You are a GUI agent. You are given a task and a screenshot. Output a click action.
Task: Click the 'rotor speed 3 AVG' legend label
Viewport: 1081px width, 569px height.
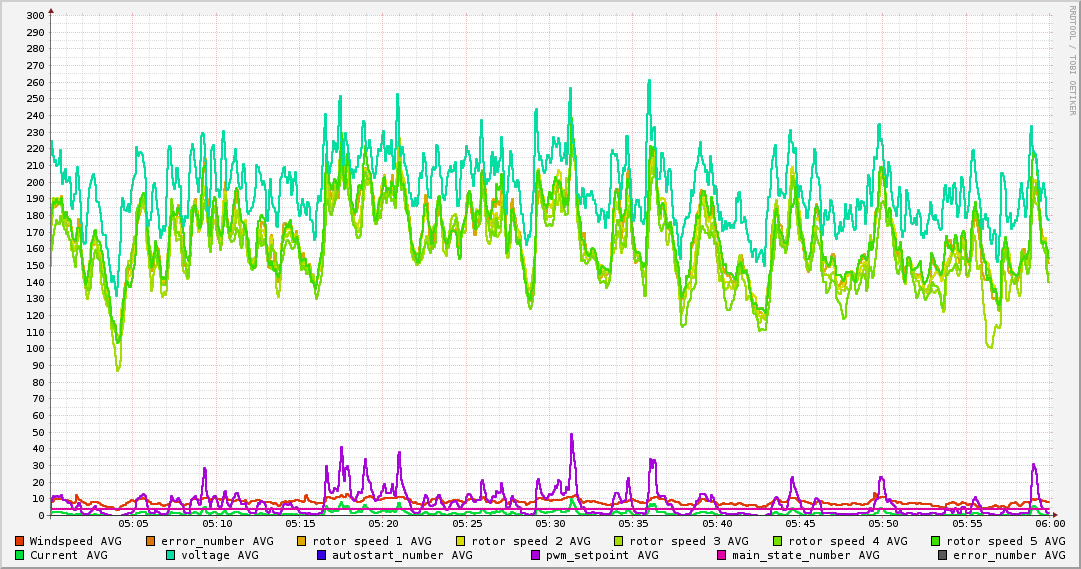(689, 541)
